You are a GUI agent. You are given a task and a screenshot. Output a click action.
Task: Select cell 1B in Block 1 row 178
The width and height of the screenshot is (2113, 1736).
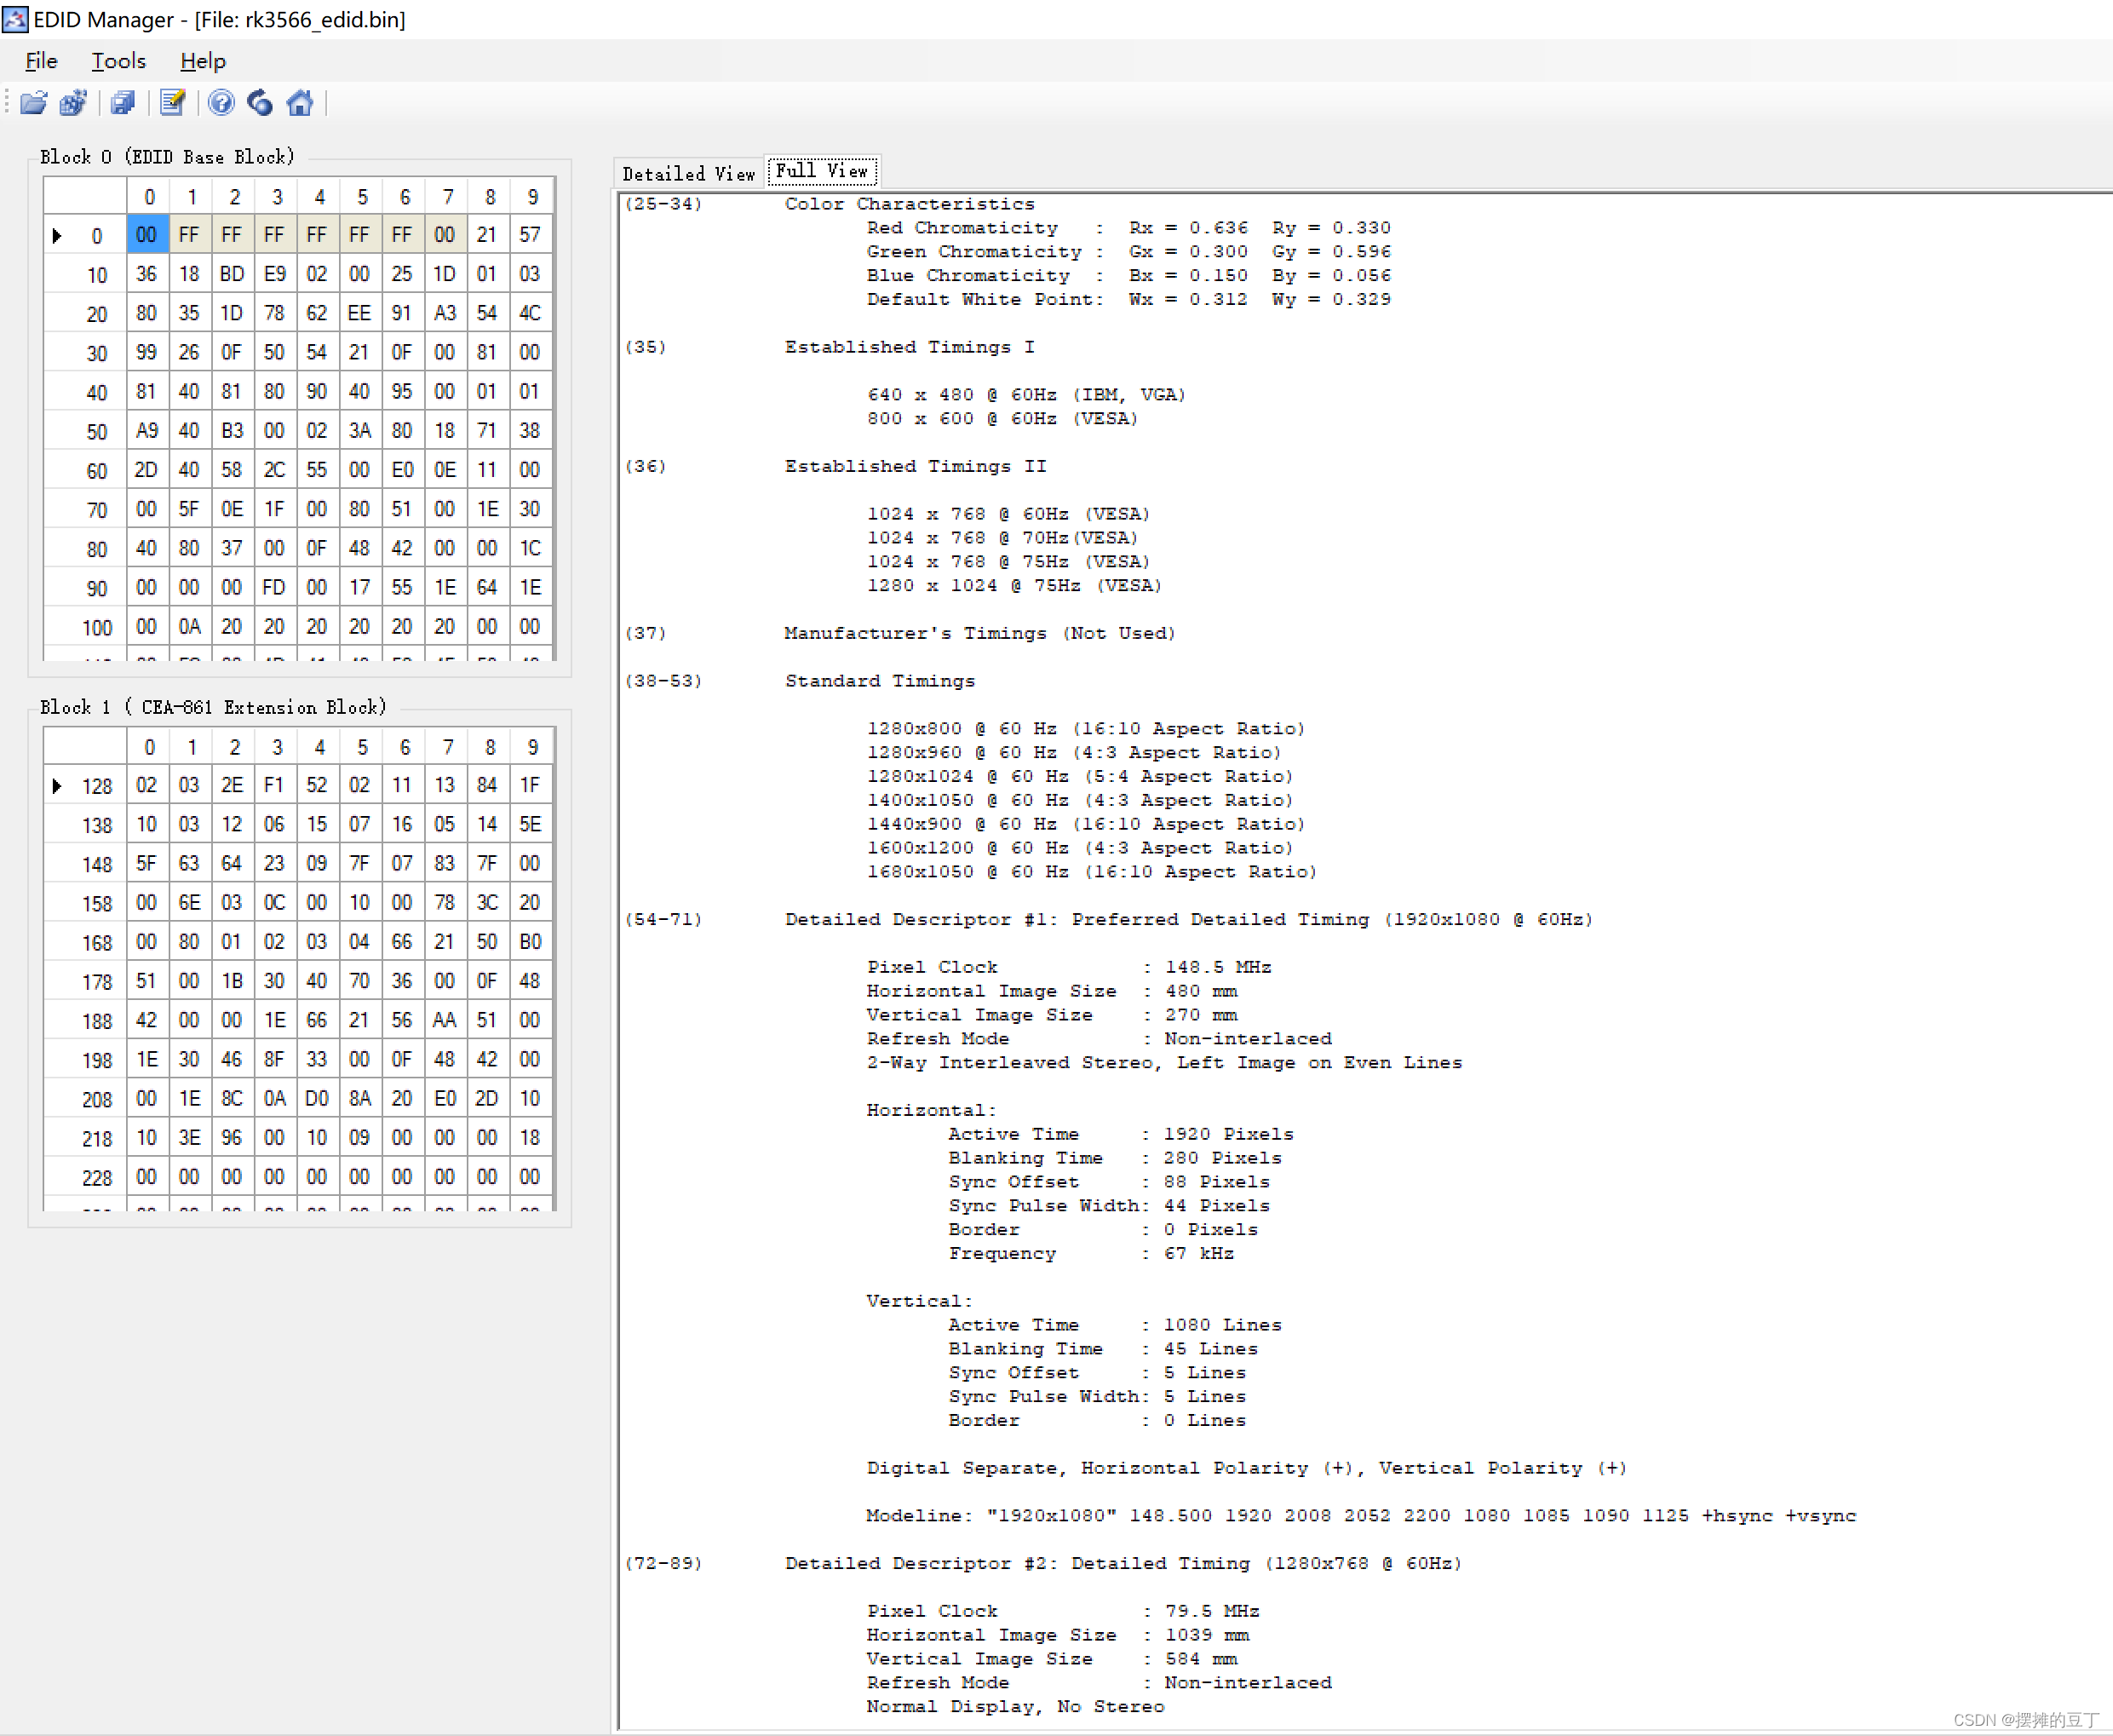(232, 980)
